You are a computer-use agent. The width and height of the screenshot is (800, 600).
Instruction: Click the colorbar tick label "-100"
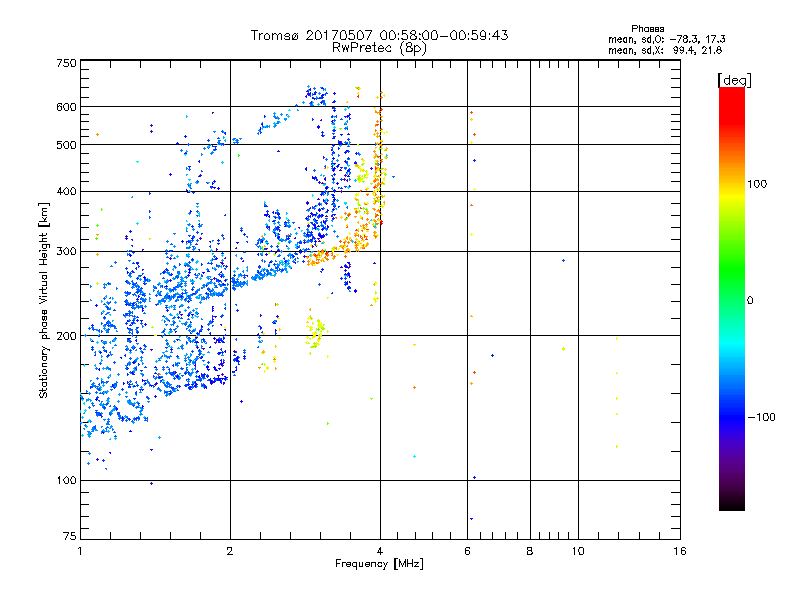[x=761, y=417]
